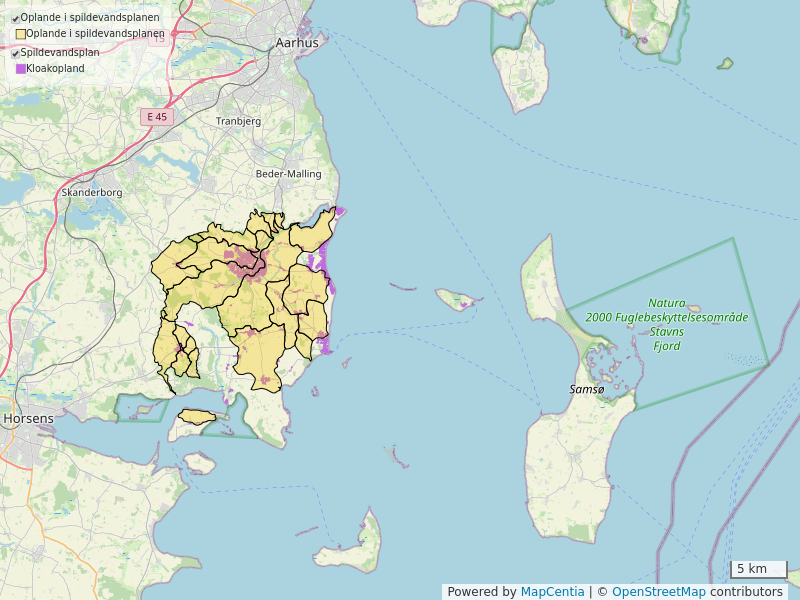Uncheck the Spildevandsplan layer checkbox

click(x=15, y=53)
